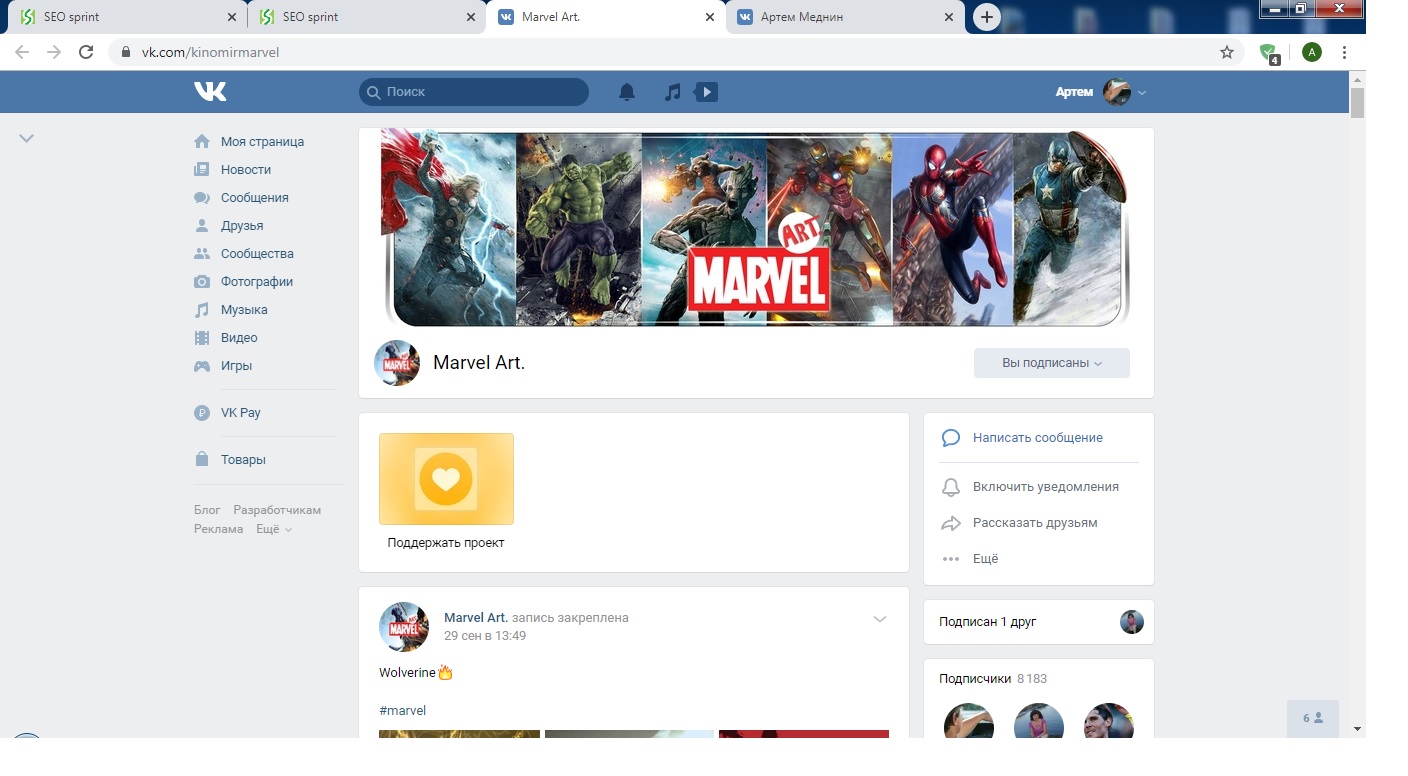
Task: Open Chrome profile A avatar
Action: (1312, 52)
